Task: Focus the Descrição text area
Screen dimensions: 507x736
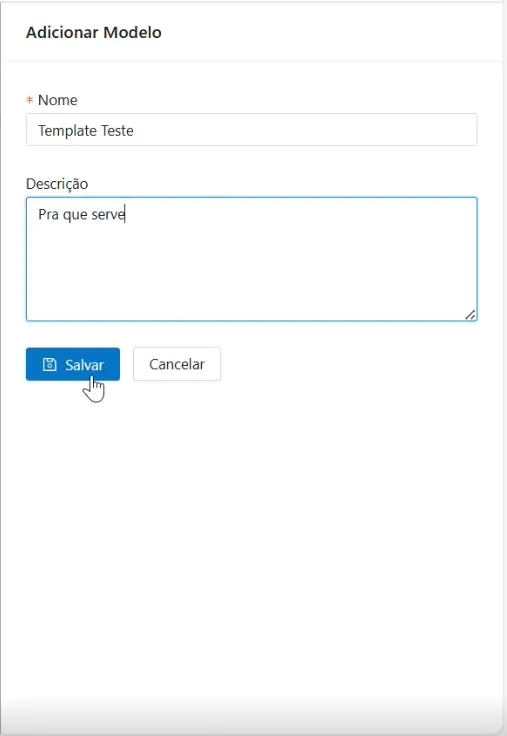Action: [x=252, y=259]
